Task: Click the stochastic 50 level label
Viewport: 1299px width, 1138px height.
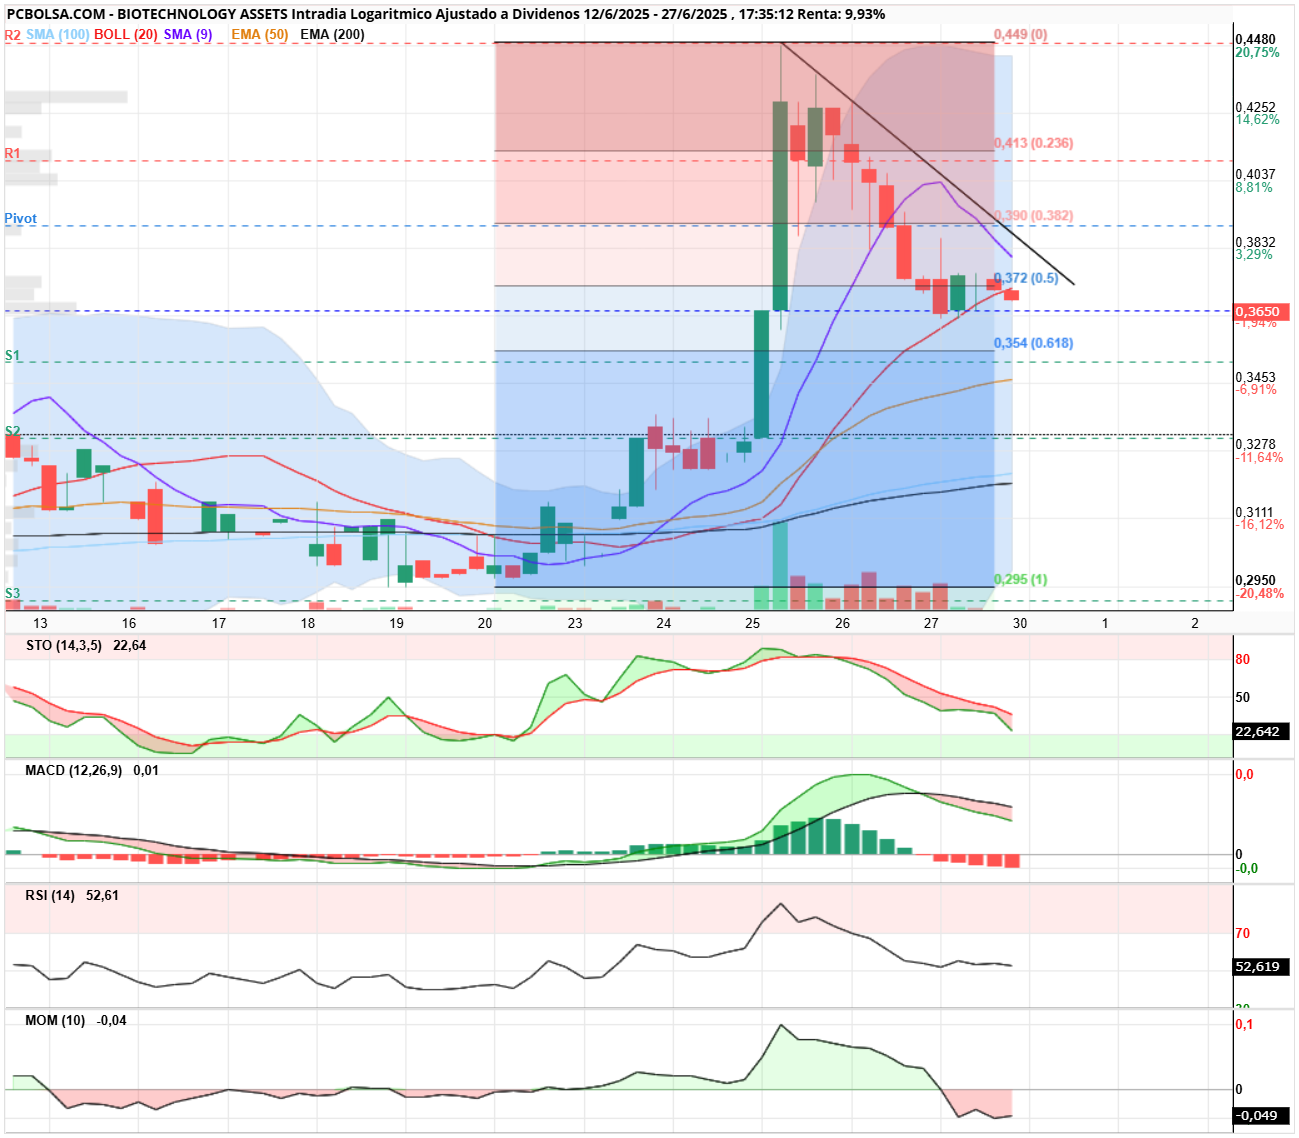Action: 1243,697
